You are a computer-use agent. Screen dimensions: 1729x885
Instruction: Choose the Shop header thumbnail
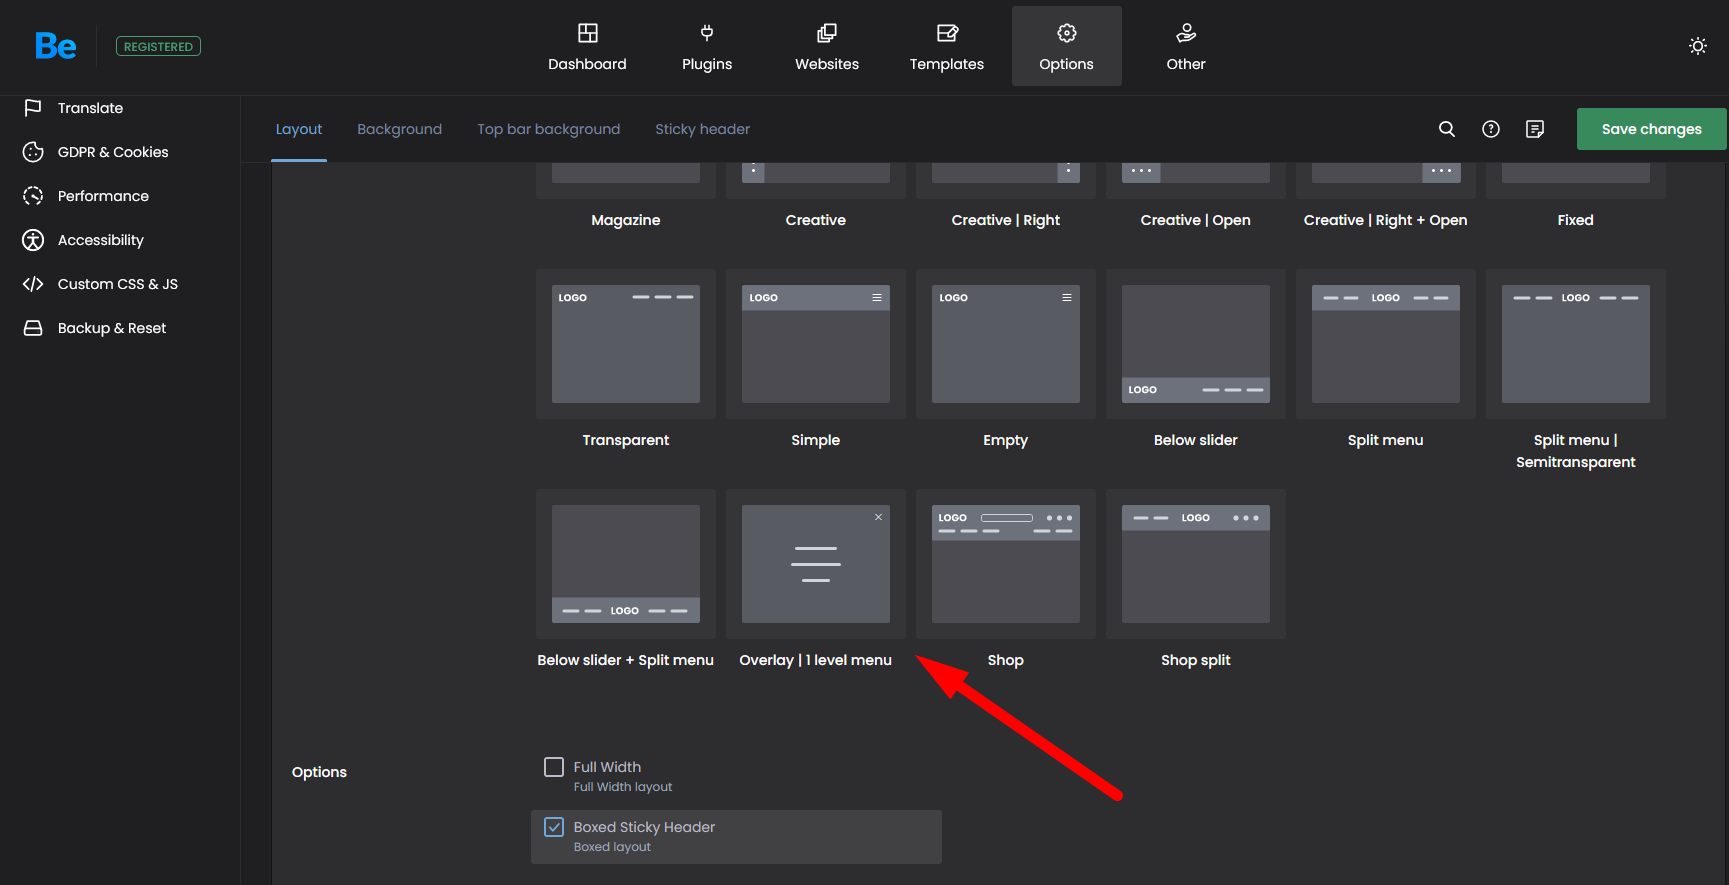tap(1006, 564)
